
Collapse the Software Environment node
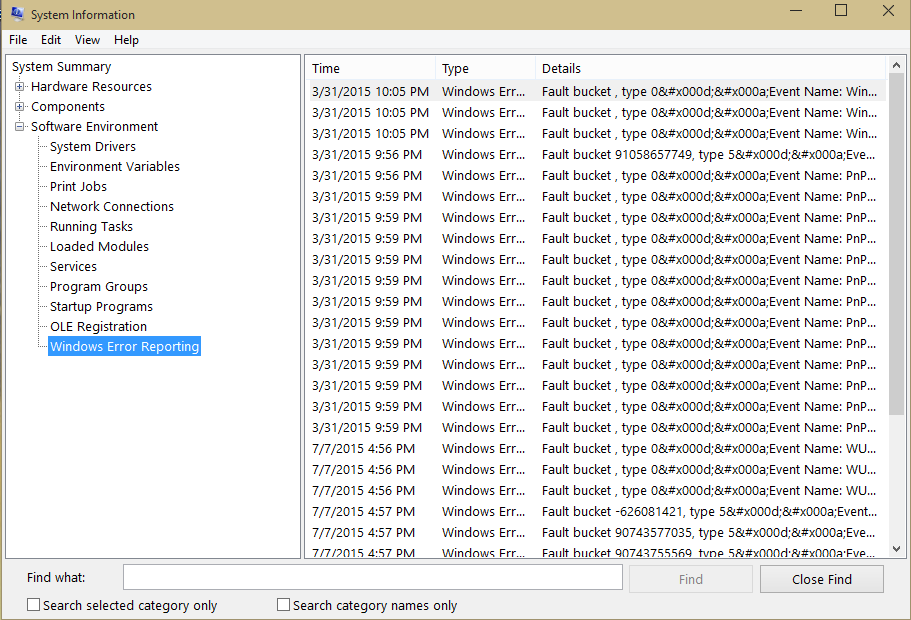pos(19,126)
